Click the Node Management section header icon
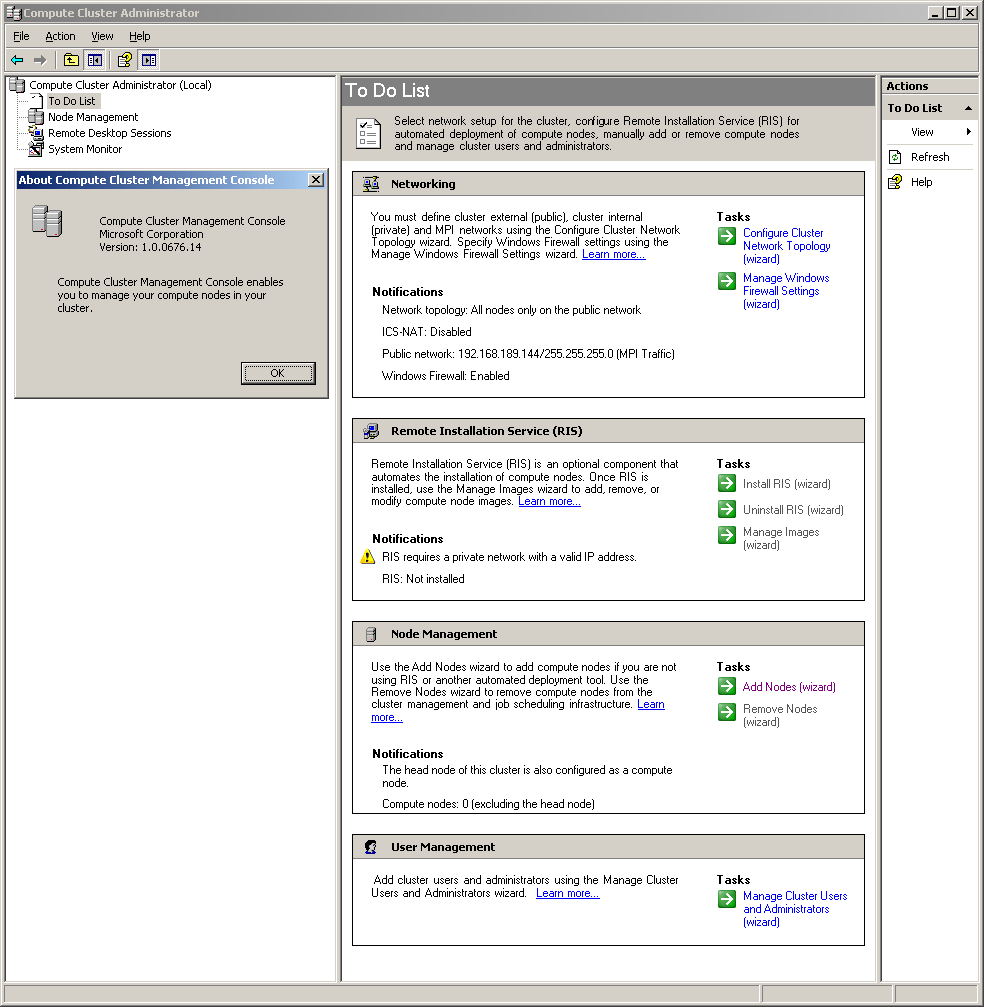The image size is (984, 1007). (371, 635)
